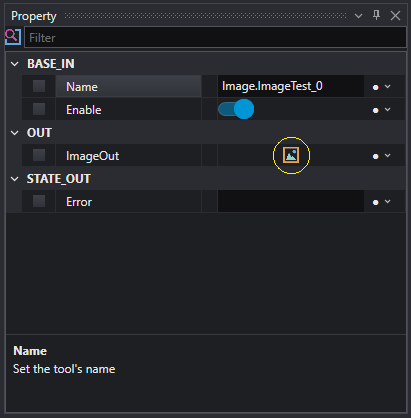Image resolution: width=411 pixels, height=418 pixels.
Task: Edit the Image.ImageTest_0 name field
Action: click(x=291, y=86)
